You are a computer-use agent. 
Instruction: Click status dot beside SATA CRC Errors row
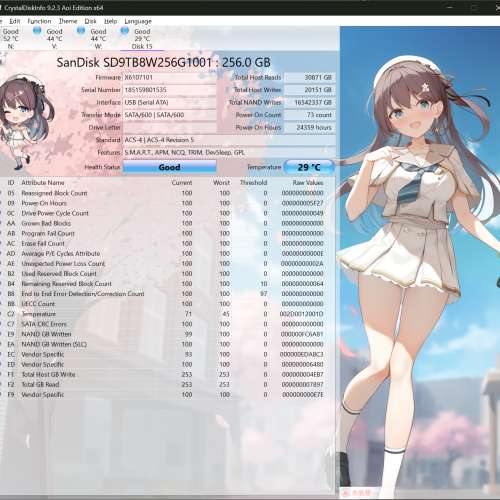(1, 324)
